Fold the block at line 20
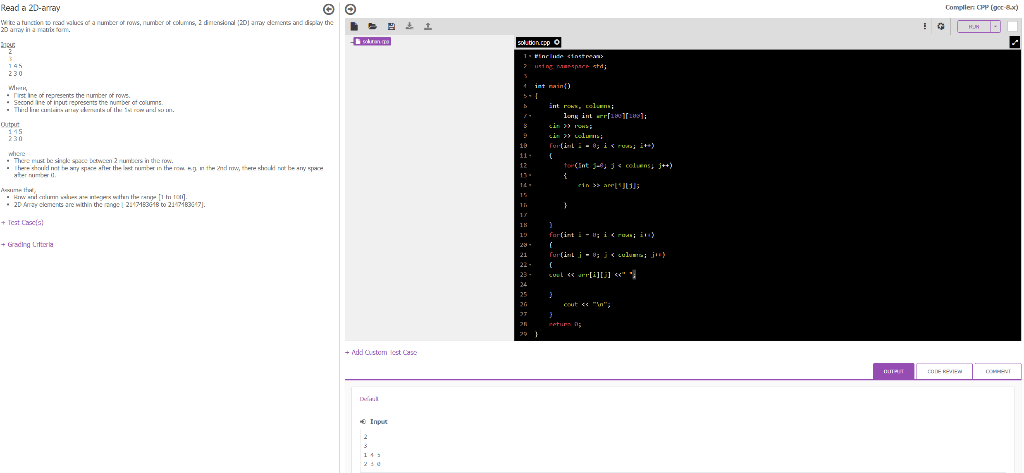1024x473 pixels. [x=530, y=245]
